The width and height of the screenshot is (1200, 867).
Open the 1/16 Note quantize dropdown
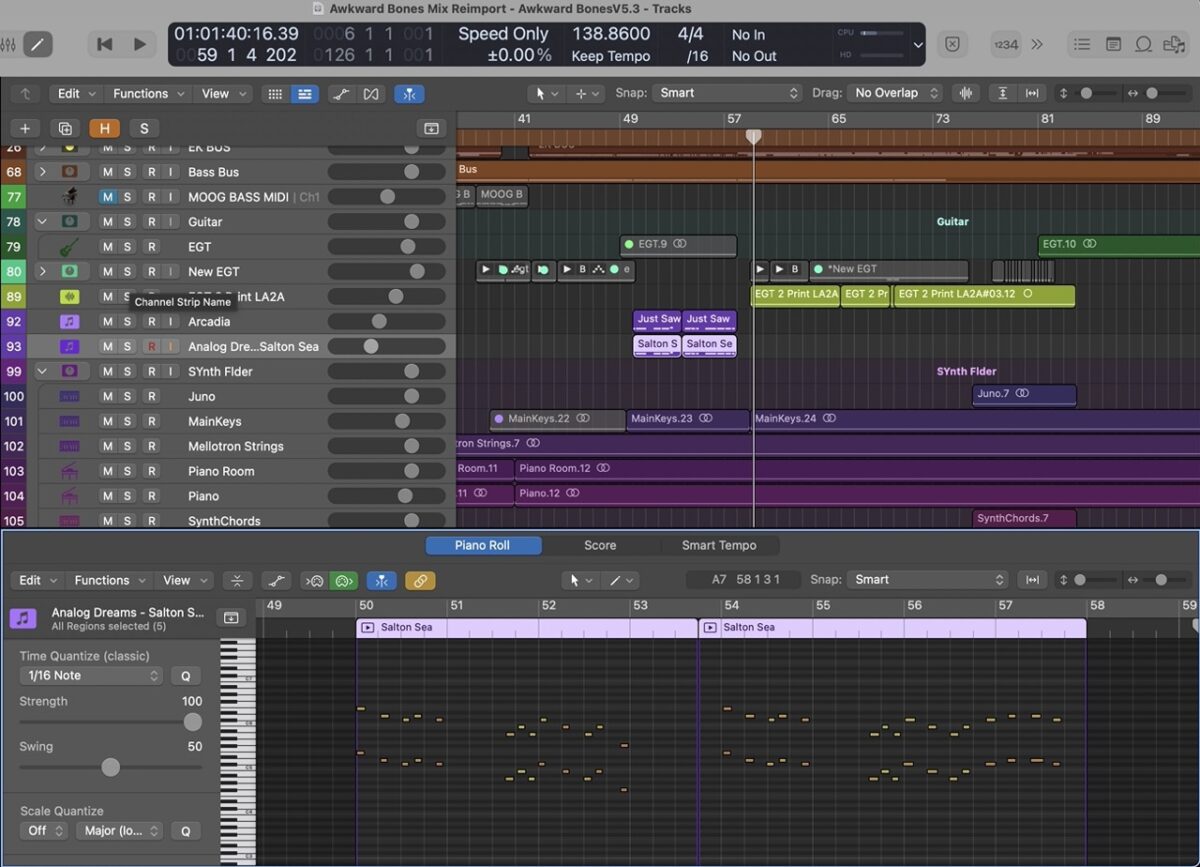(x=90, y=676)
